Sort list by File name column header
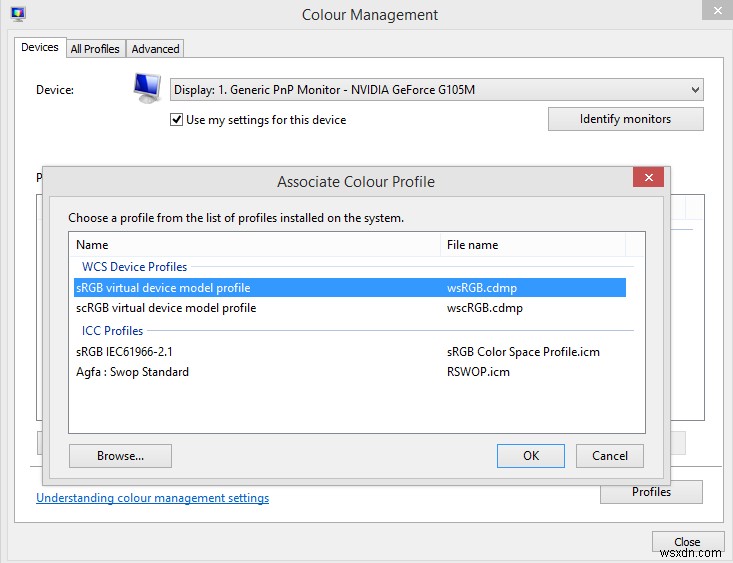Screen dimensions: 733x563 [x=532, y=244]
